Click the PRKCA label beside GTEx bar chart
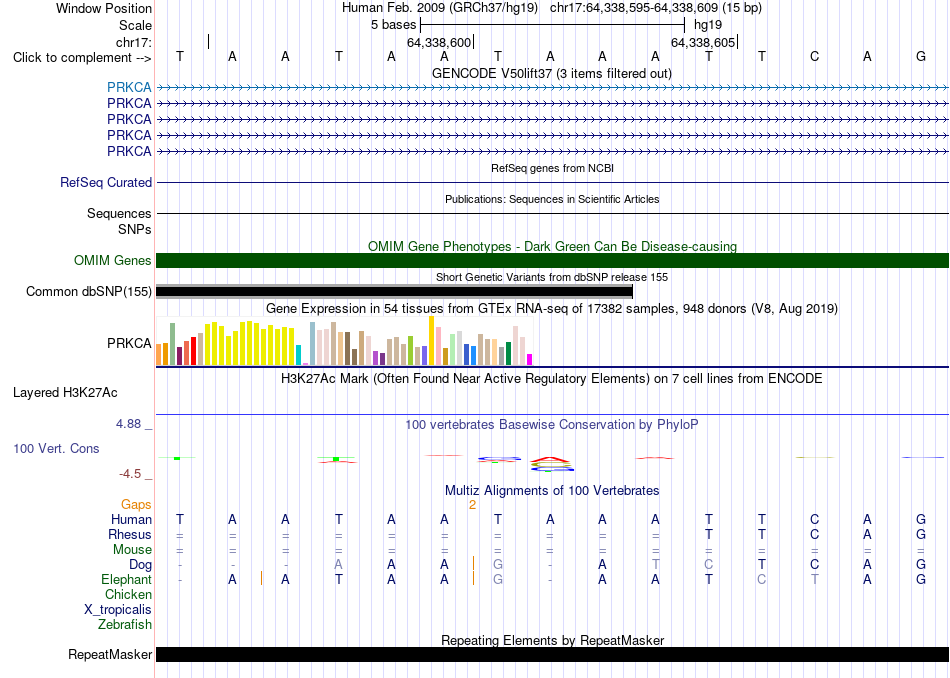Viewport: 950px width, 678px height. pos(129,343)
